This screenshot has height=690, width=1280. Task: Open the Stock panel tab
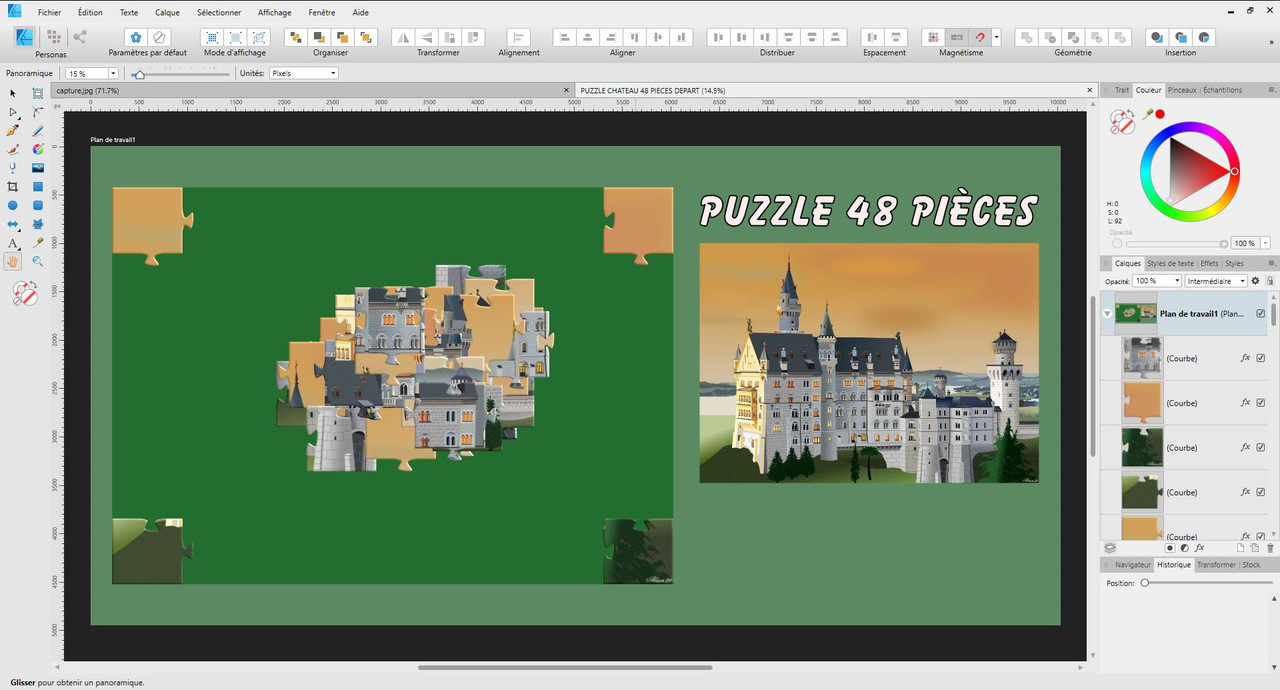(x=1251, y=565)
